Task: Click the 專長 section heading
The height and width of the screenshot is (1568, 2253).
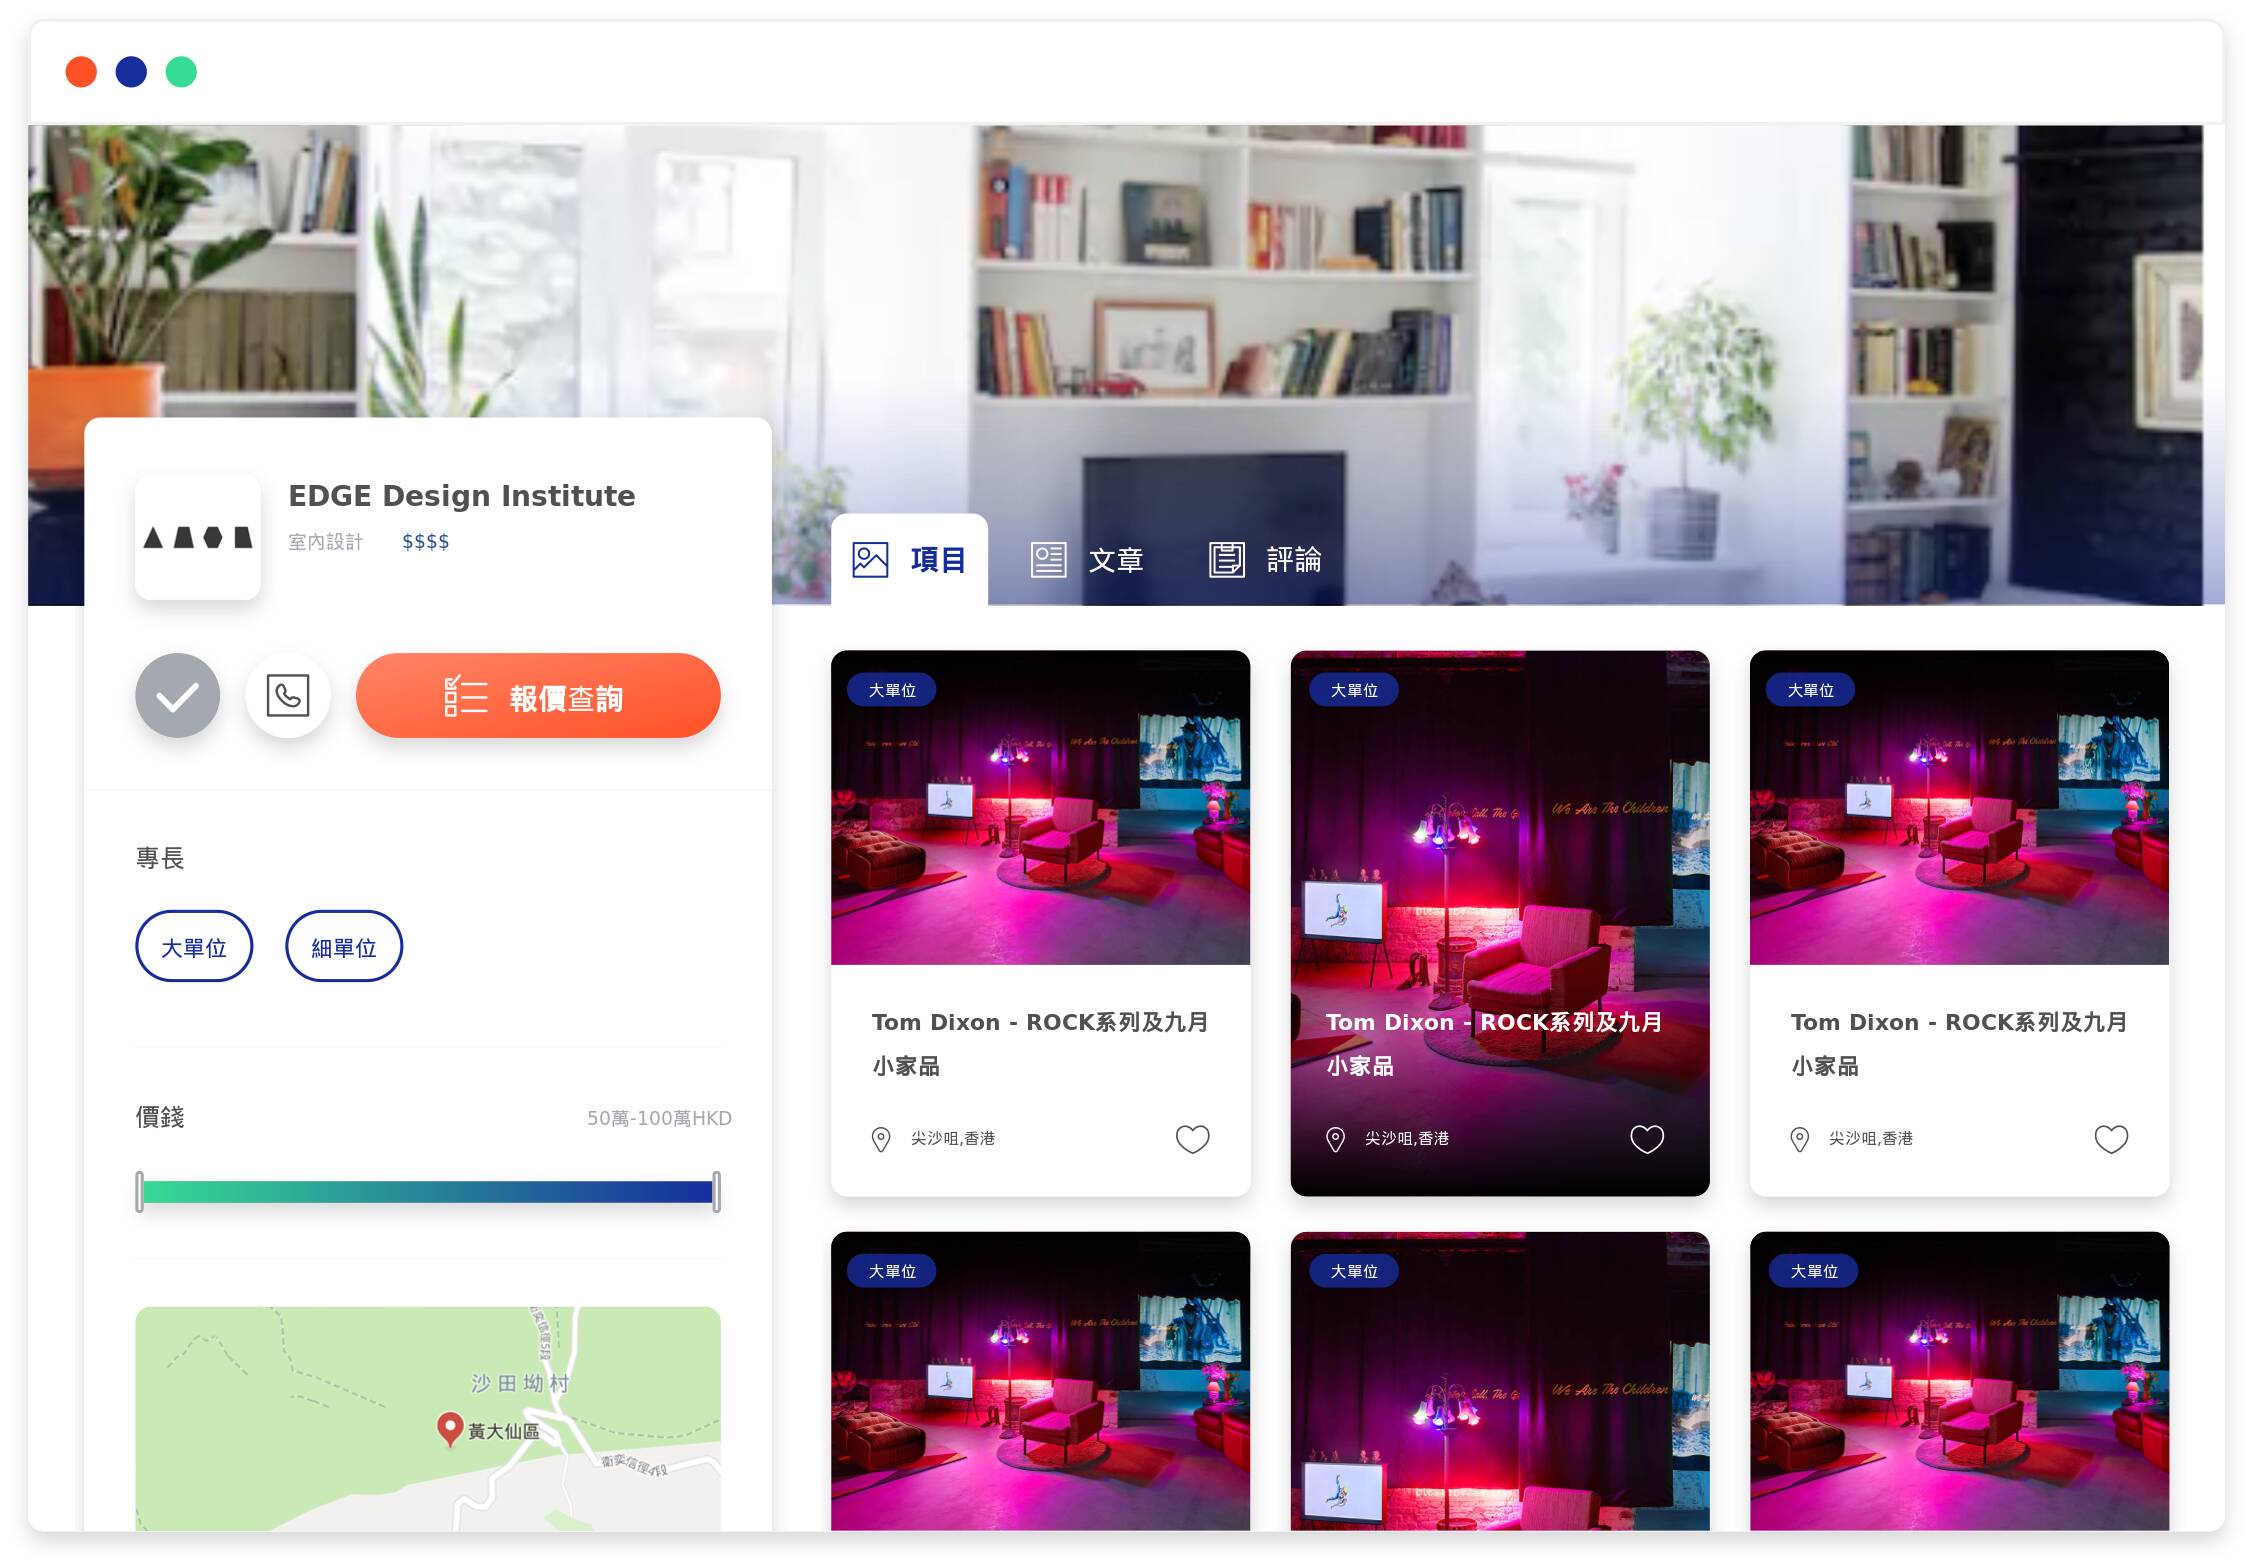Action: 160,858
